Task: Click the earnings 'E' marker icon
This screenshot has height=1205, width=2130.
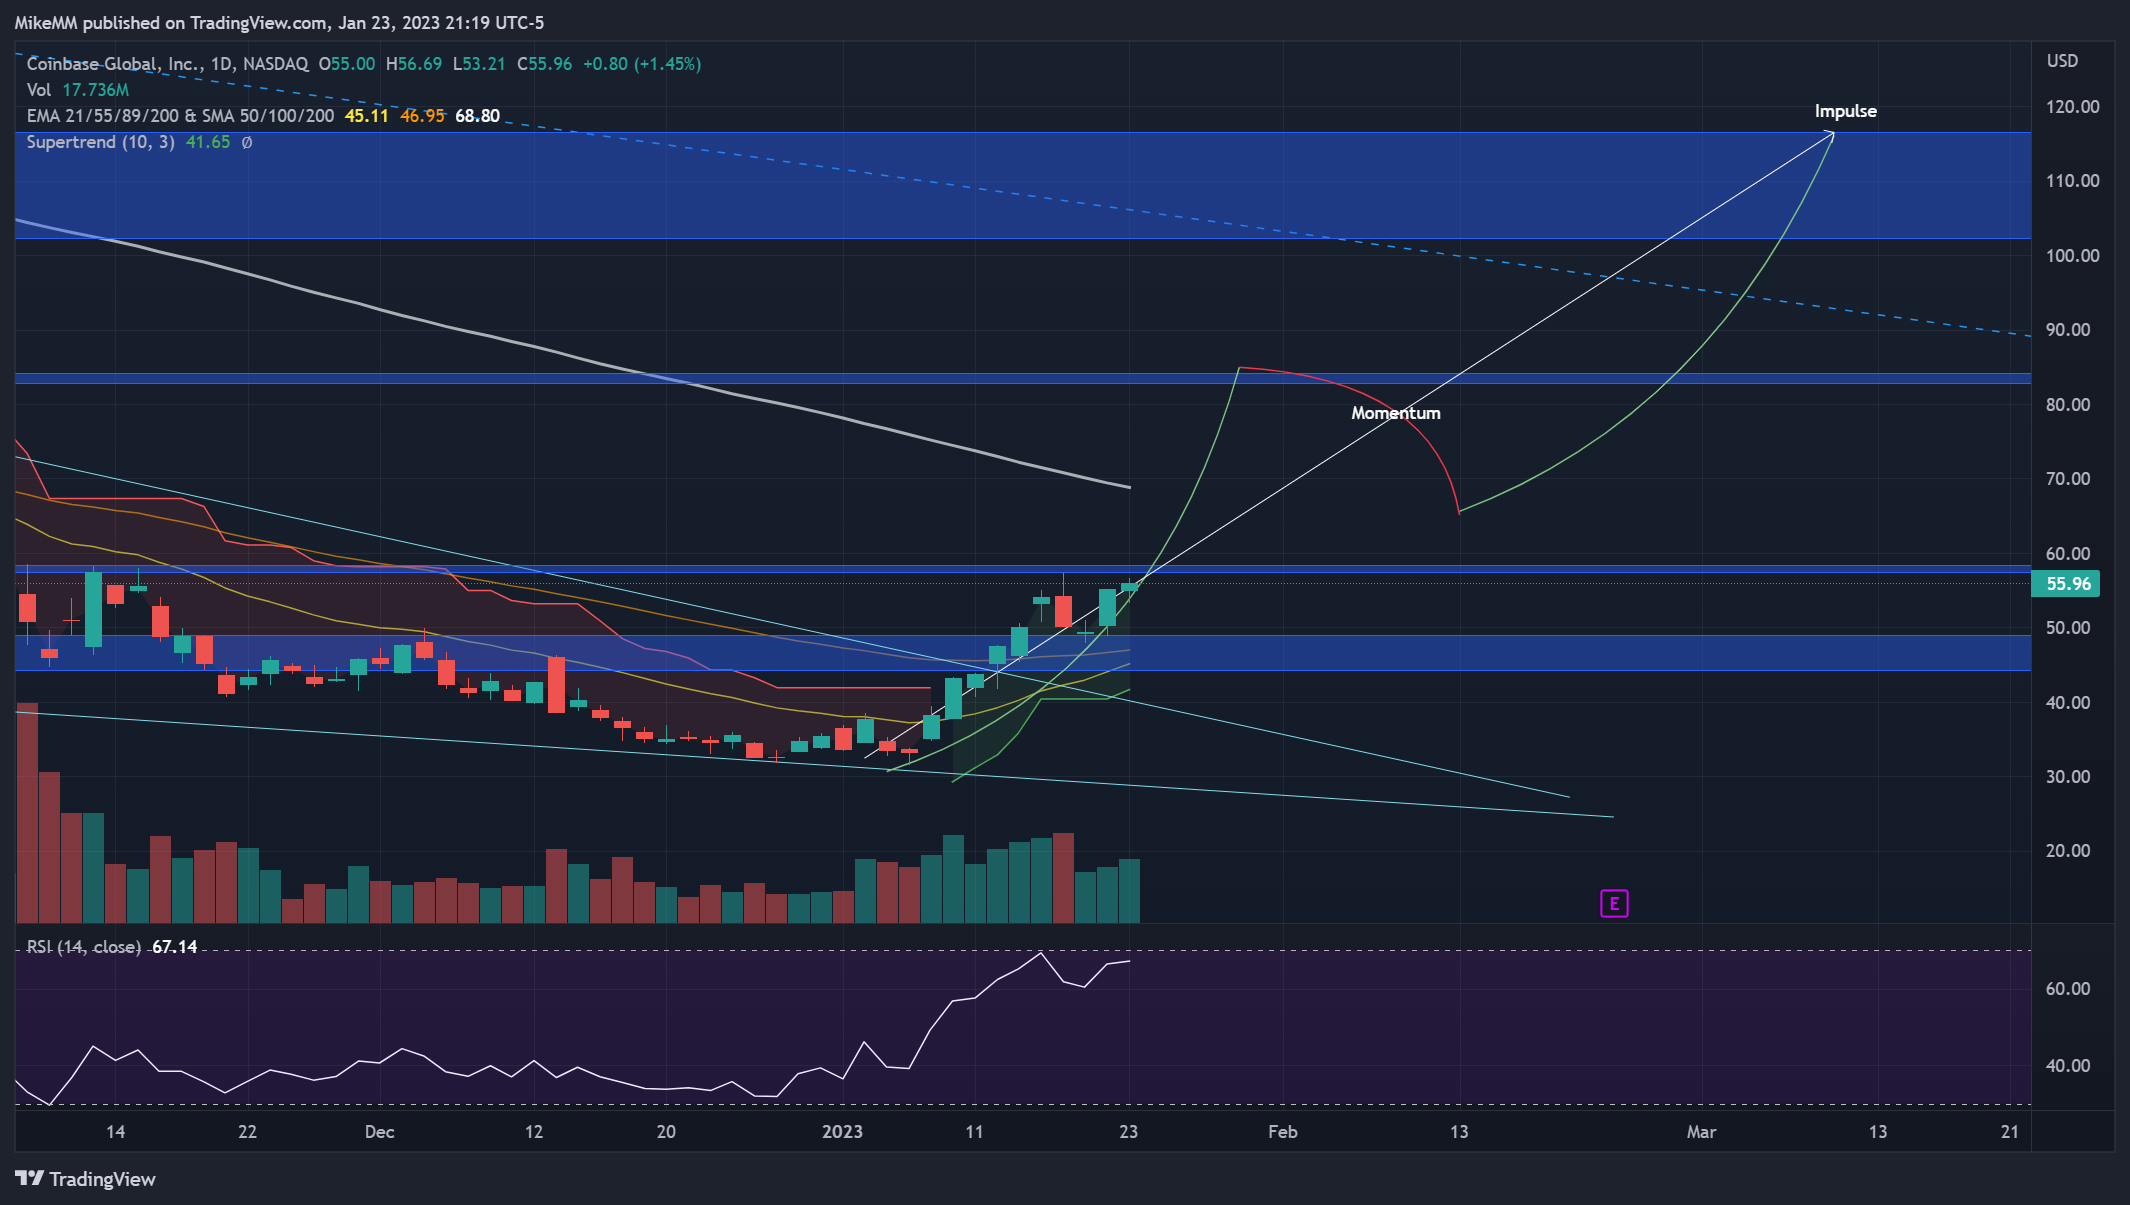Action: tap(1614, 904)
